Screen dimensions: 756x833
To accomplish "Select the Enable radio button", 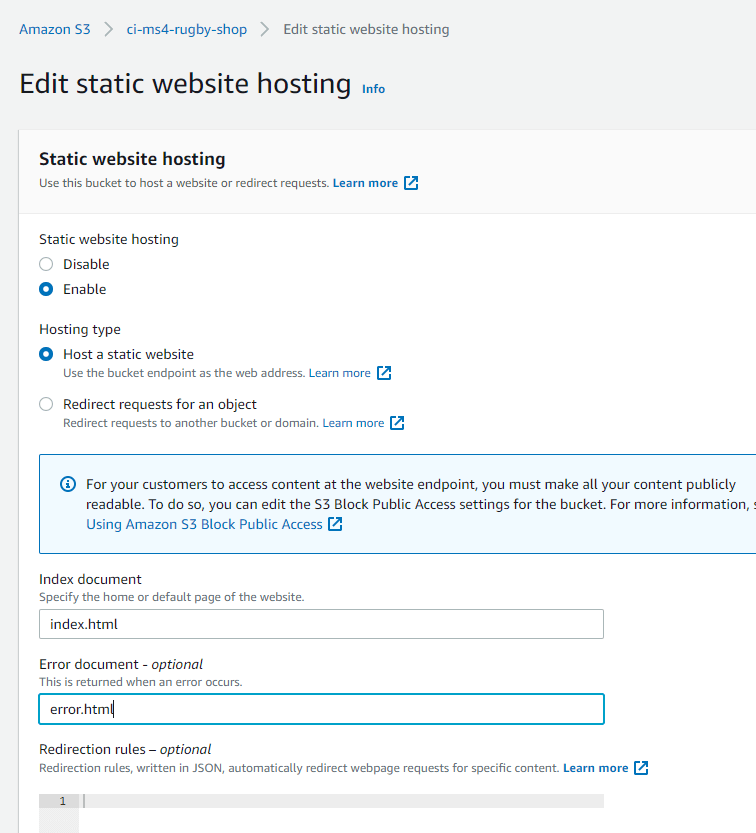I will [46, 289].
